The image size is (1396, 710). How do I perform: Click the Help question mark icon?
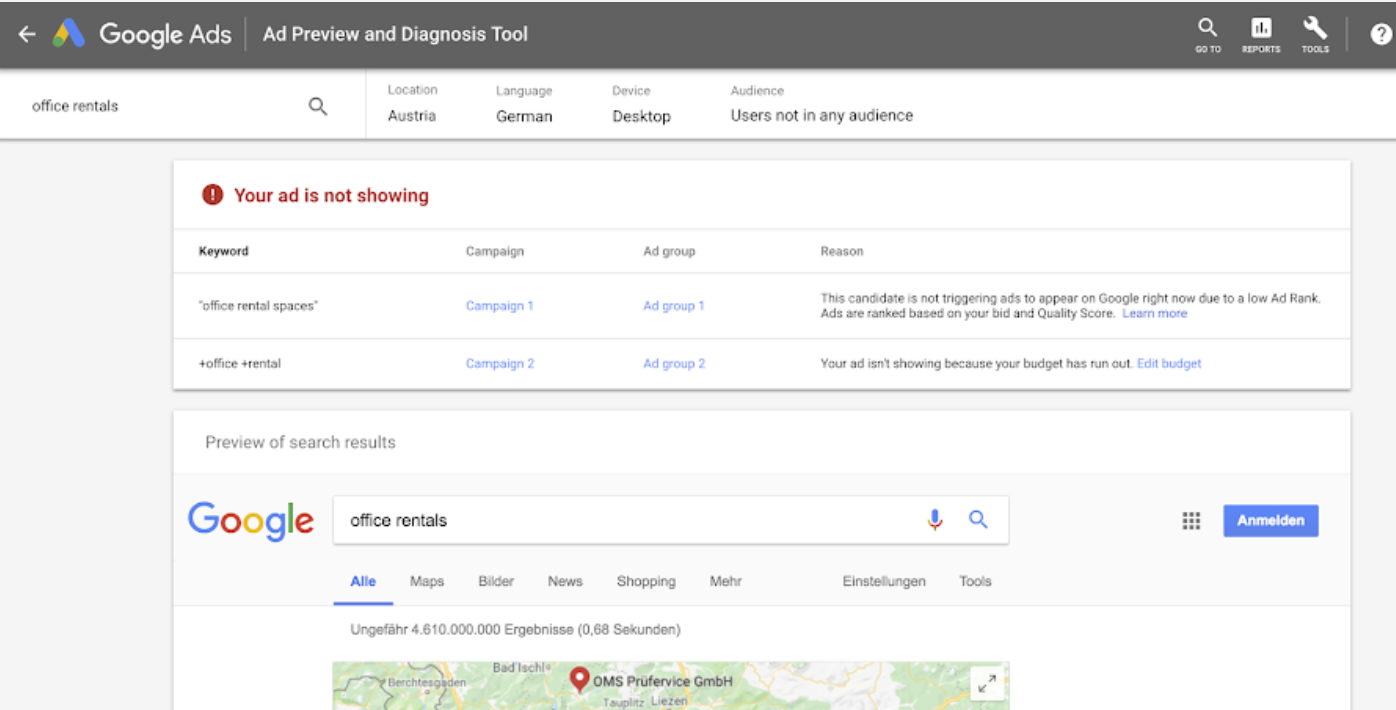pyautogui.click(x=1381, y=35)
